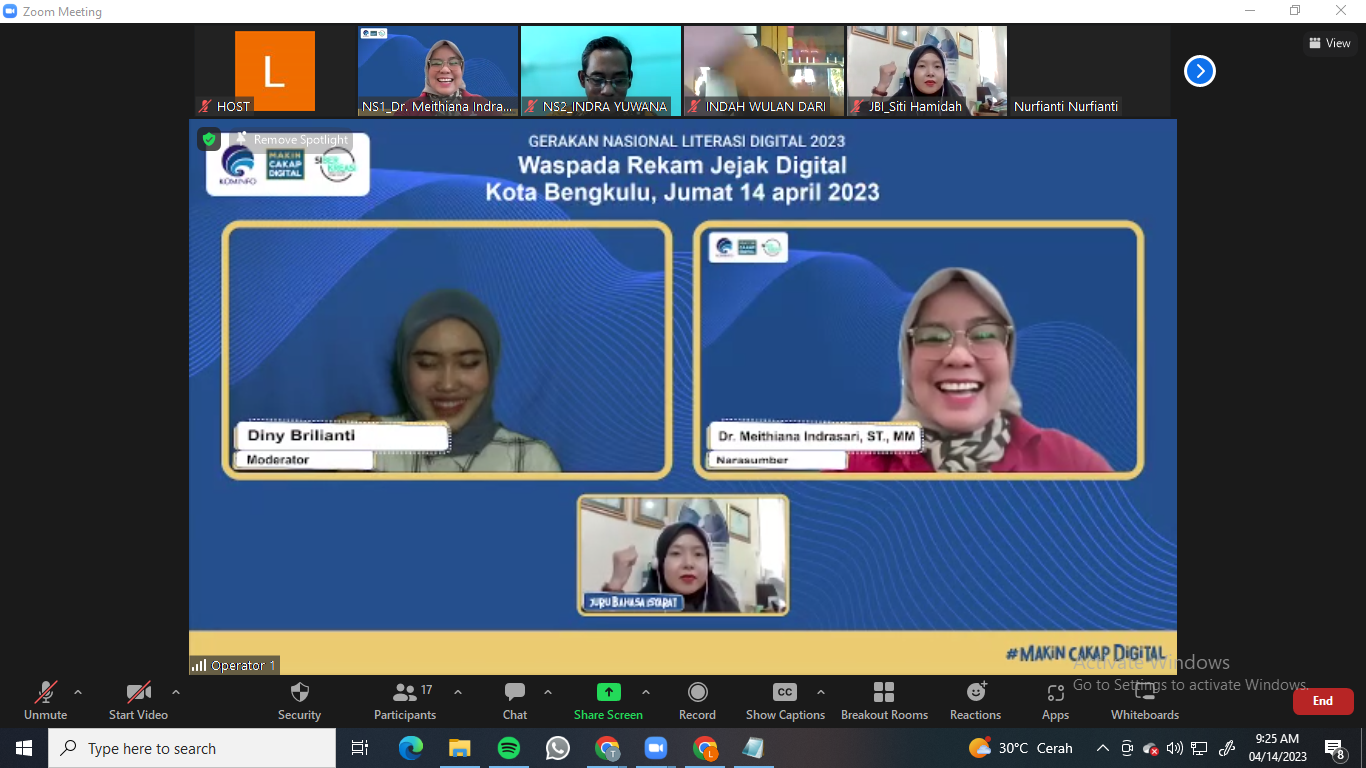This screenshot has width=1366, height=768.
Task: Unmute the microphone in Zoom toolbar
Action: coord(45,700)
